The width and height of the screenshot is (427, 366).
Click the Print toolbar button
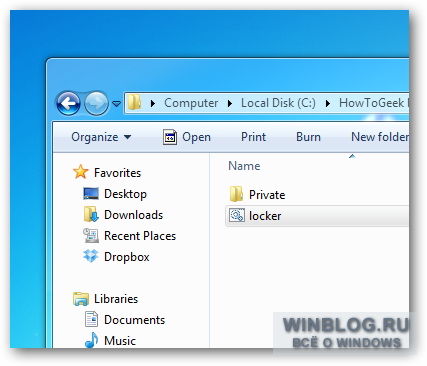[x=253, y=137]
